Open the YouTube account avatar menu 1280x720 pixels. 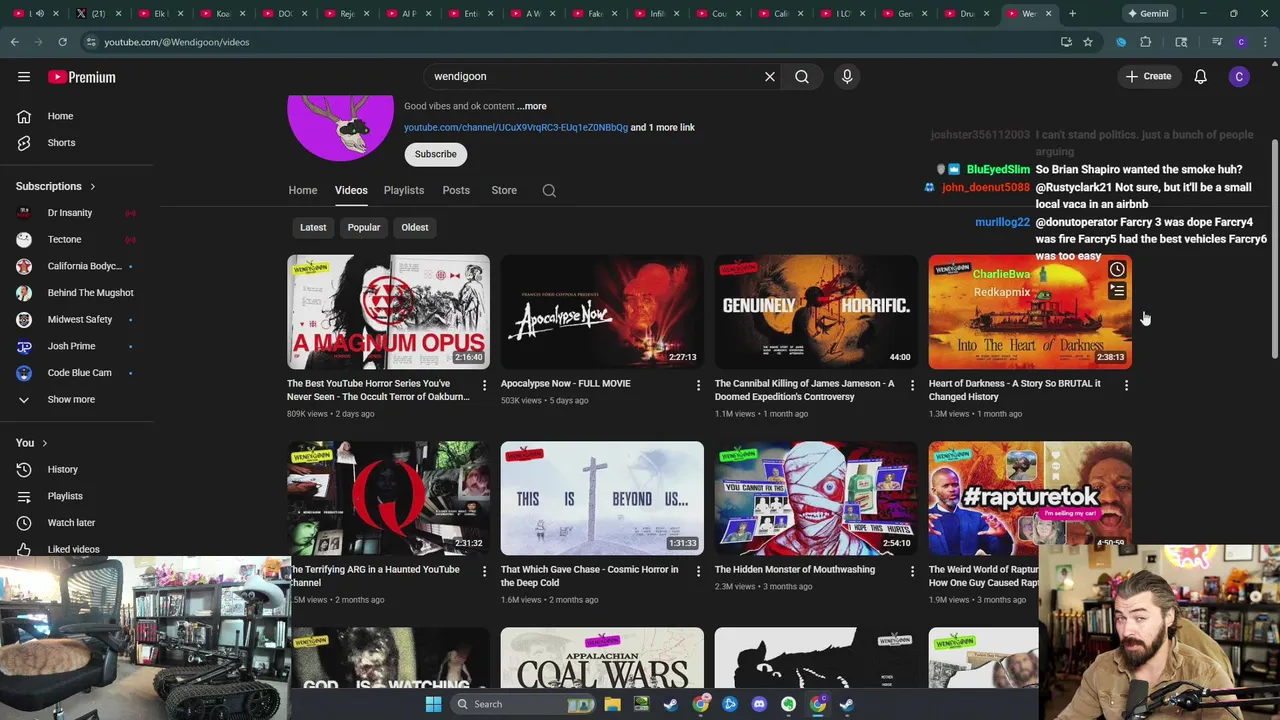point(1239,76)
